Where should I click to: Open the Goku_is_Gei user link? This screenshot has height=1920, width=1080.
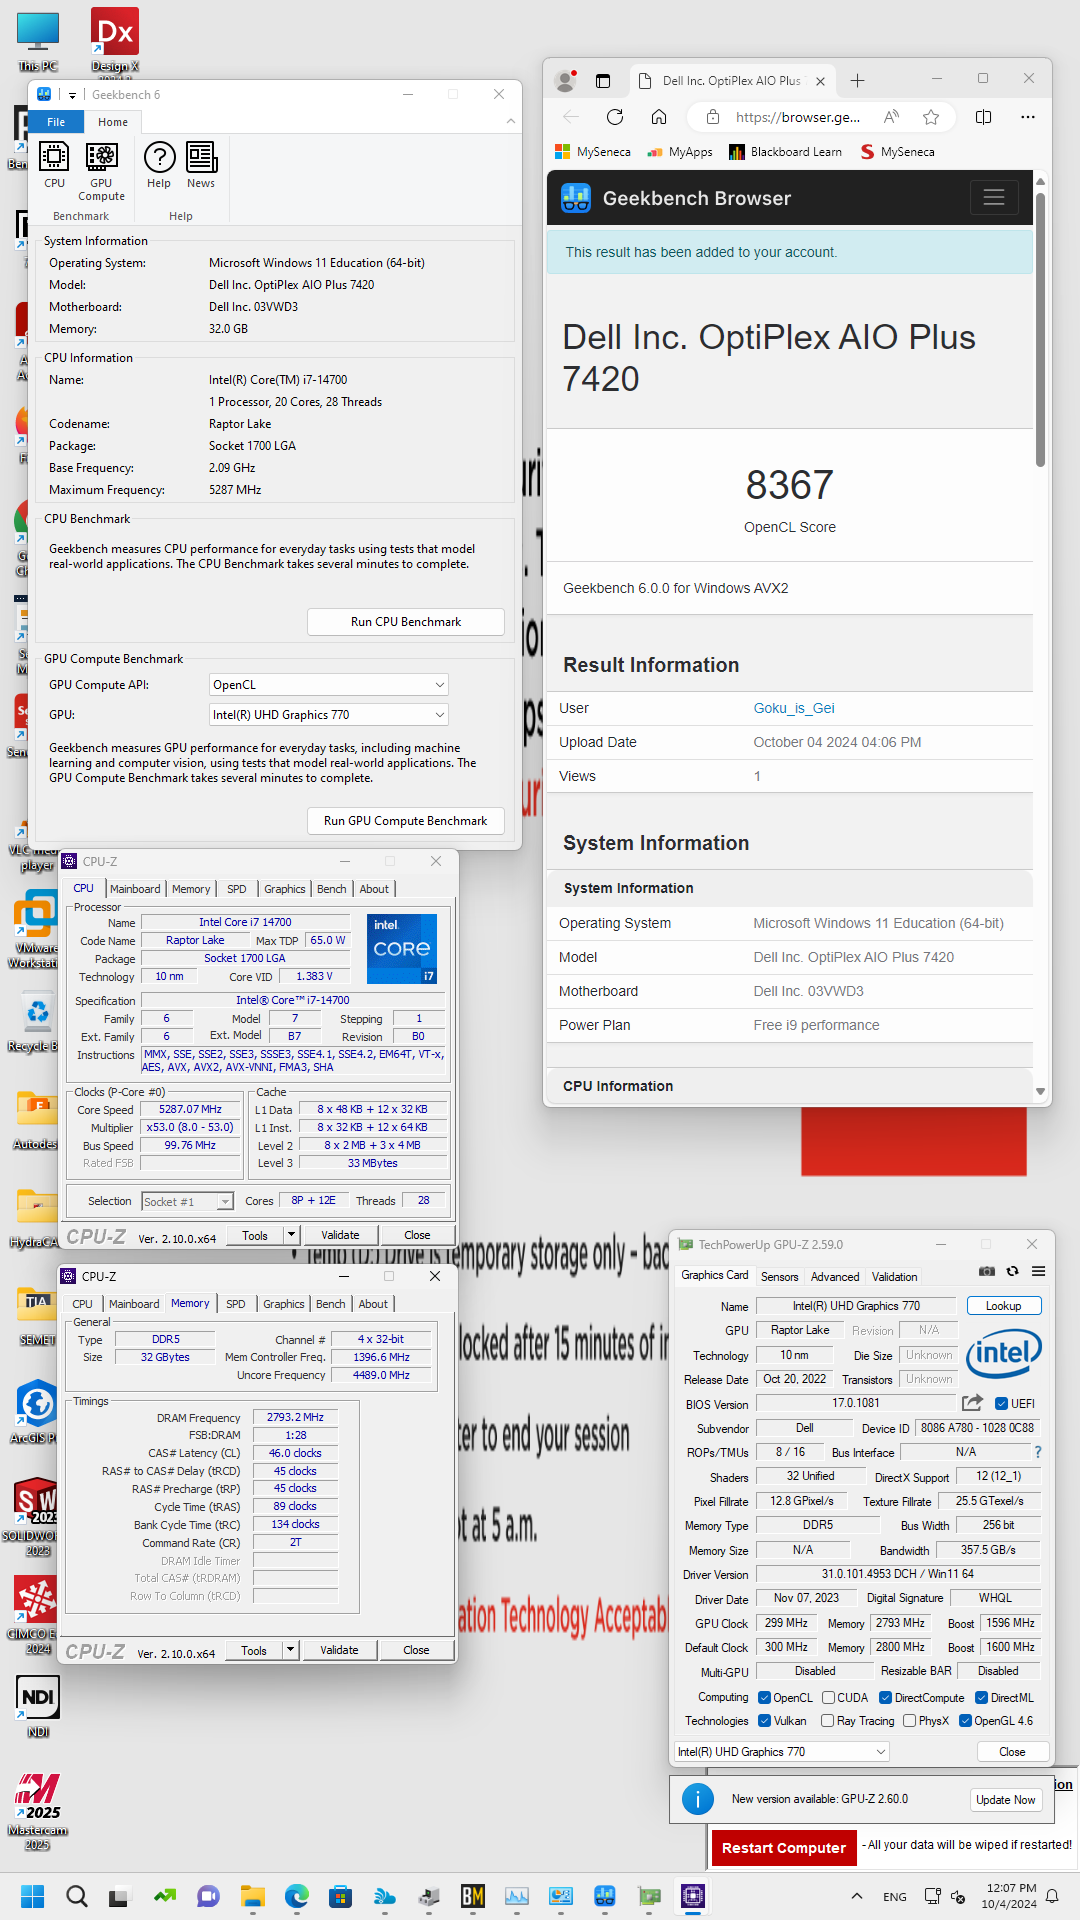(x=794, y=708)
